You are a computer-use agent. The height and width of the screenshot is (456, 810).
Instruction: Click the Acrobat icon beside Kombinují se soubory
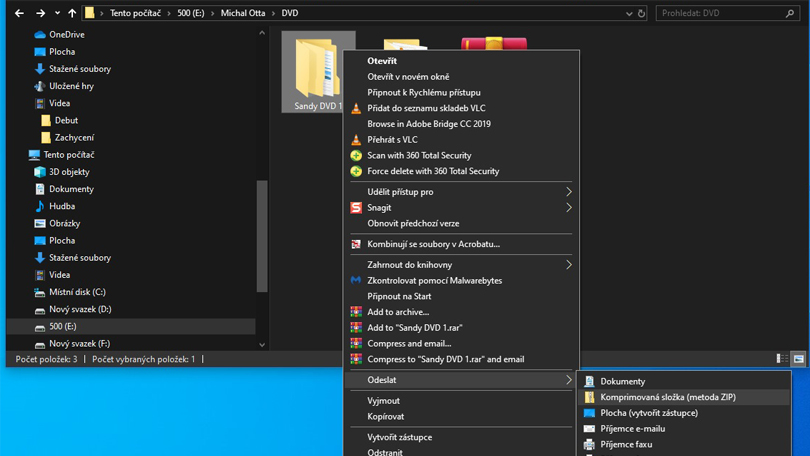[x=356, y=244]
